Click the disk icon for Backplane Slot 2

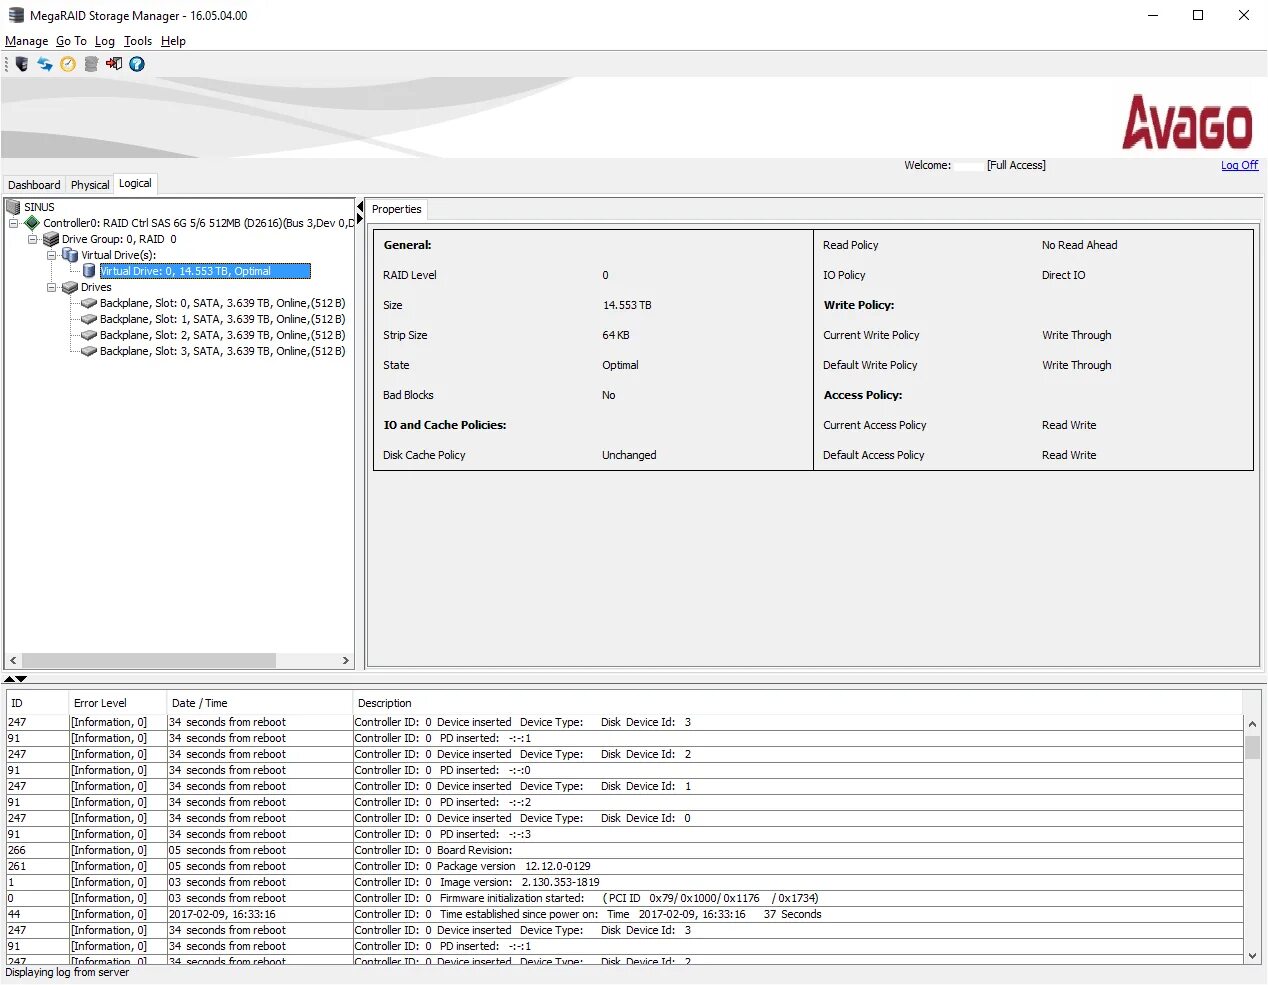tap(89, 335)
